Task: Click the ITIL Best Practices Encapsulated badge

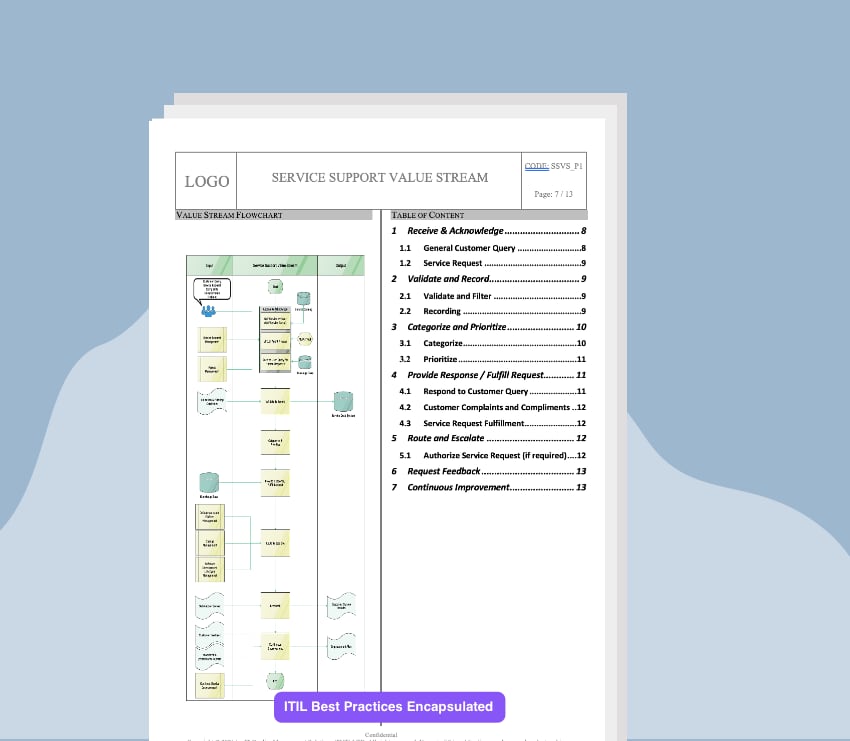Action: click(389, 706)
